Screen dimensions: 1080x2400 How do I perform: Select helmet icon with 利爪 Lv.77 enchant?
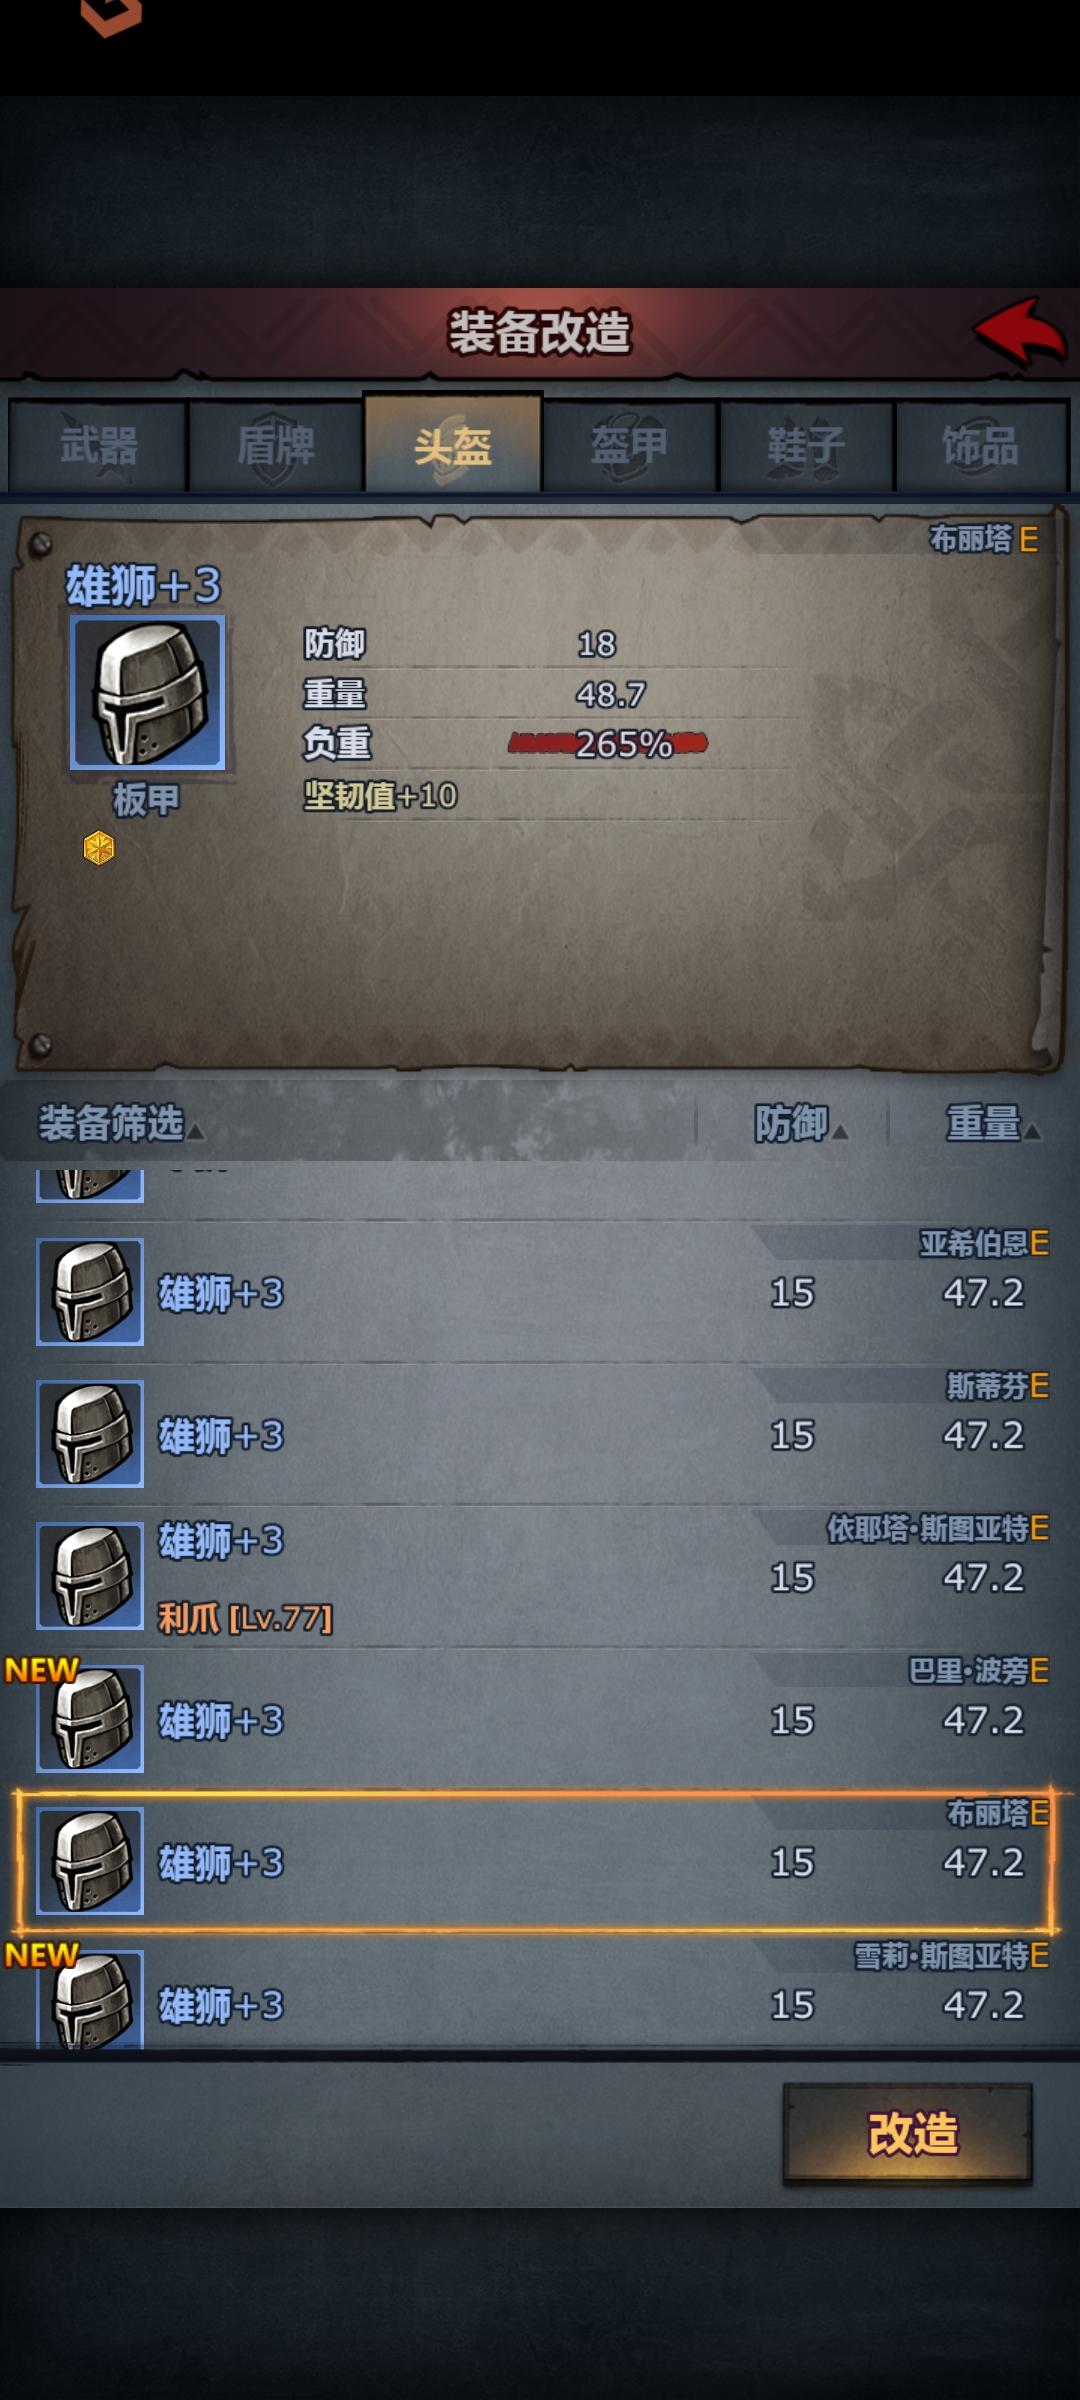[90, 1576]
